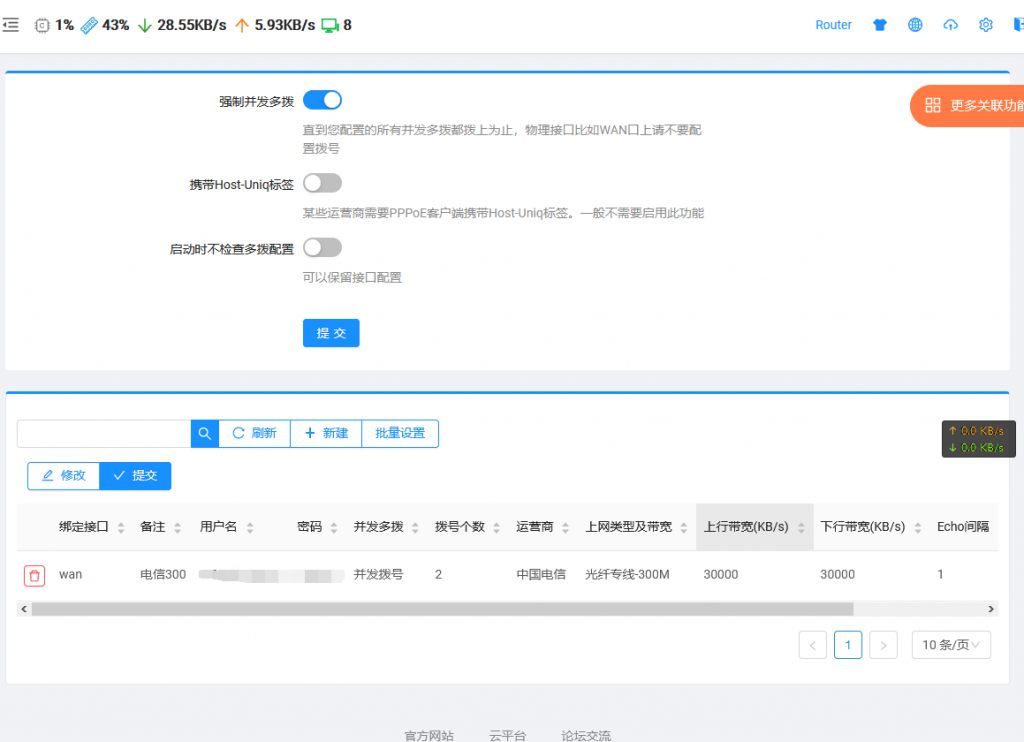Screen dimensions: 1024x742
Task: Click the CPU usage icon
Action: coord(42,25)
